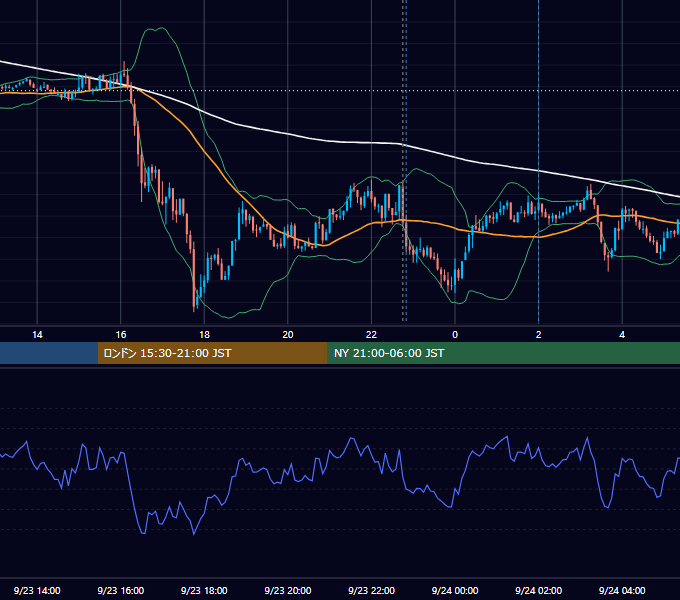Click the 9/23 18:00 label on the lower time axis
The image size is (680, 600).
tap(204, 590)
